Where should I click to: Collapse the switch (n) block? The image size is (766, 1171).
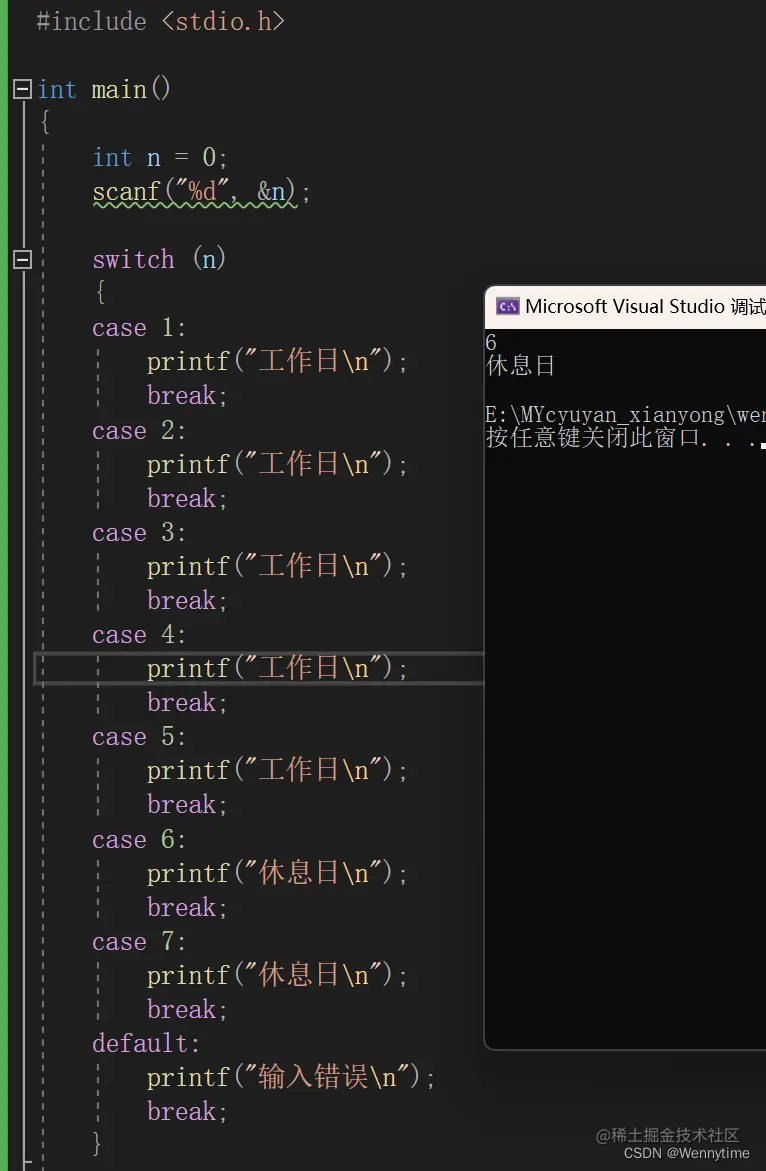[x=22, y=259]
